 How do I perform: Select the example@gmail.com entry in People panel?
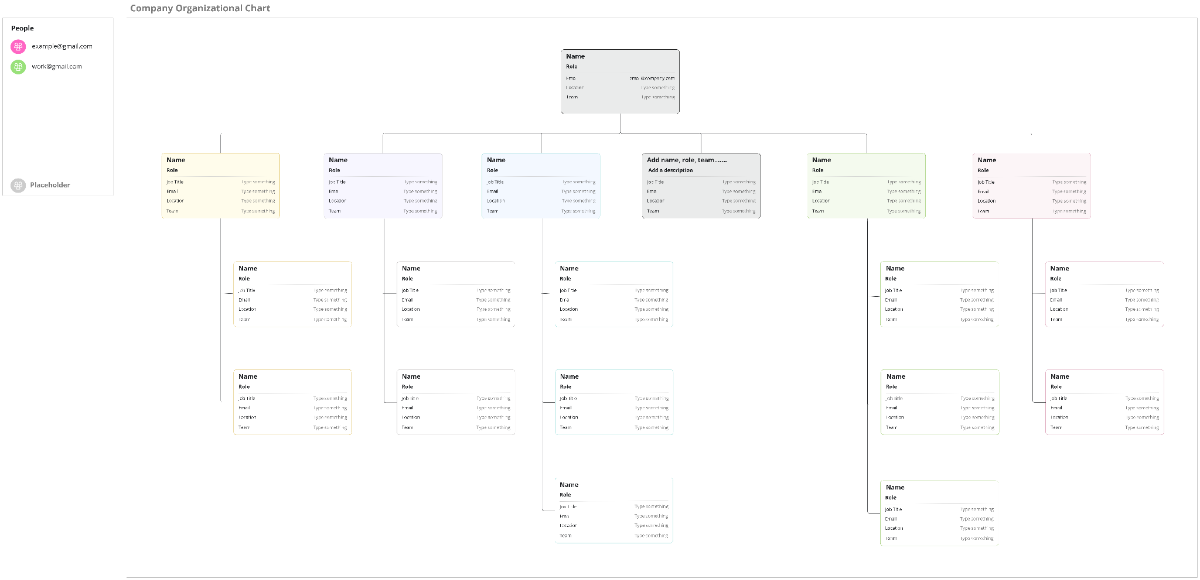coord(60,45)
